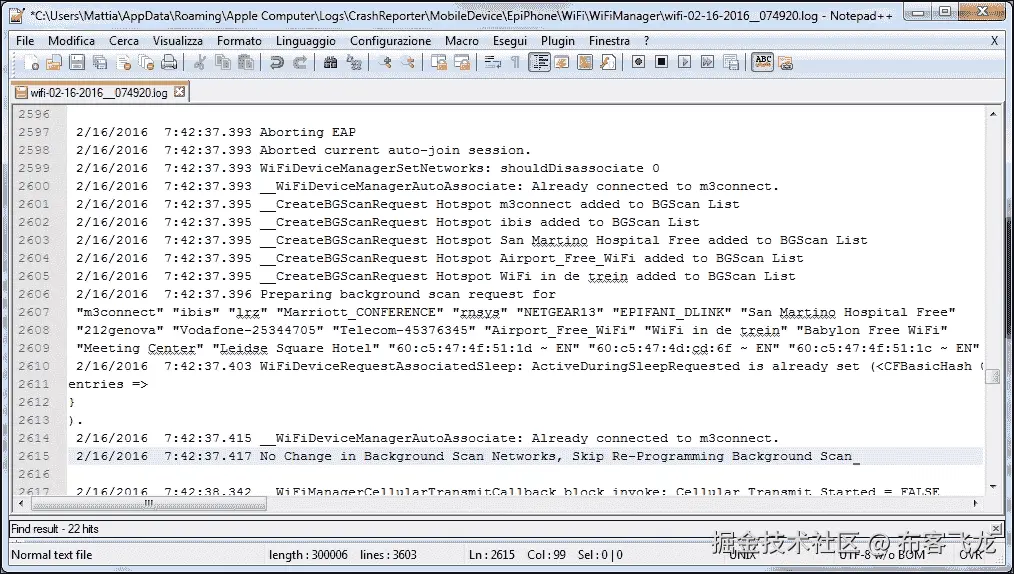1014x574 pixels.
Task: Open the Esegui menu
Action: tap(510, 41)
